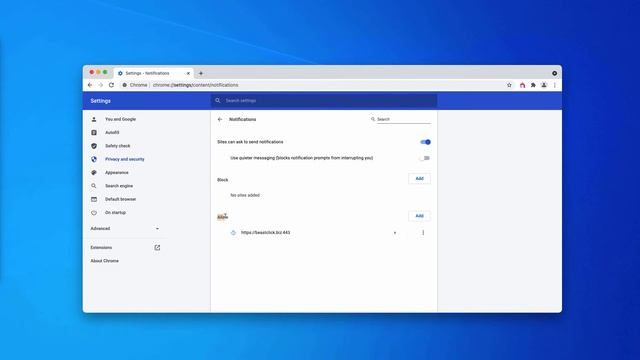Expand the beastclick.biz site entry arrow

(x=395, y=233)
